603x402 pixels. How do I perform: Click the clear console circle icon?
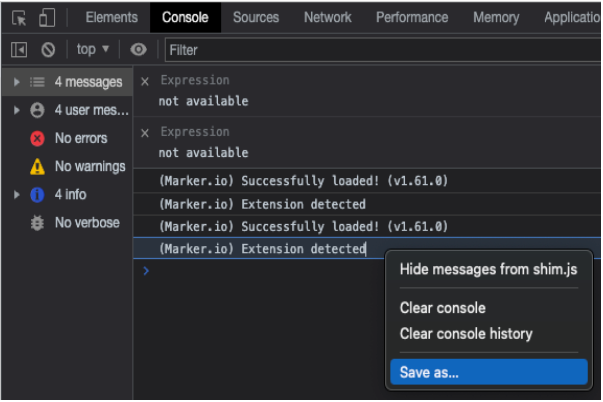(47, 49)
